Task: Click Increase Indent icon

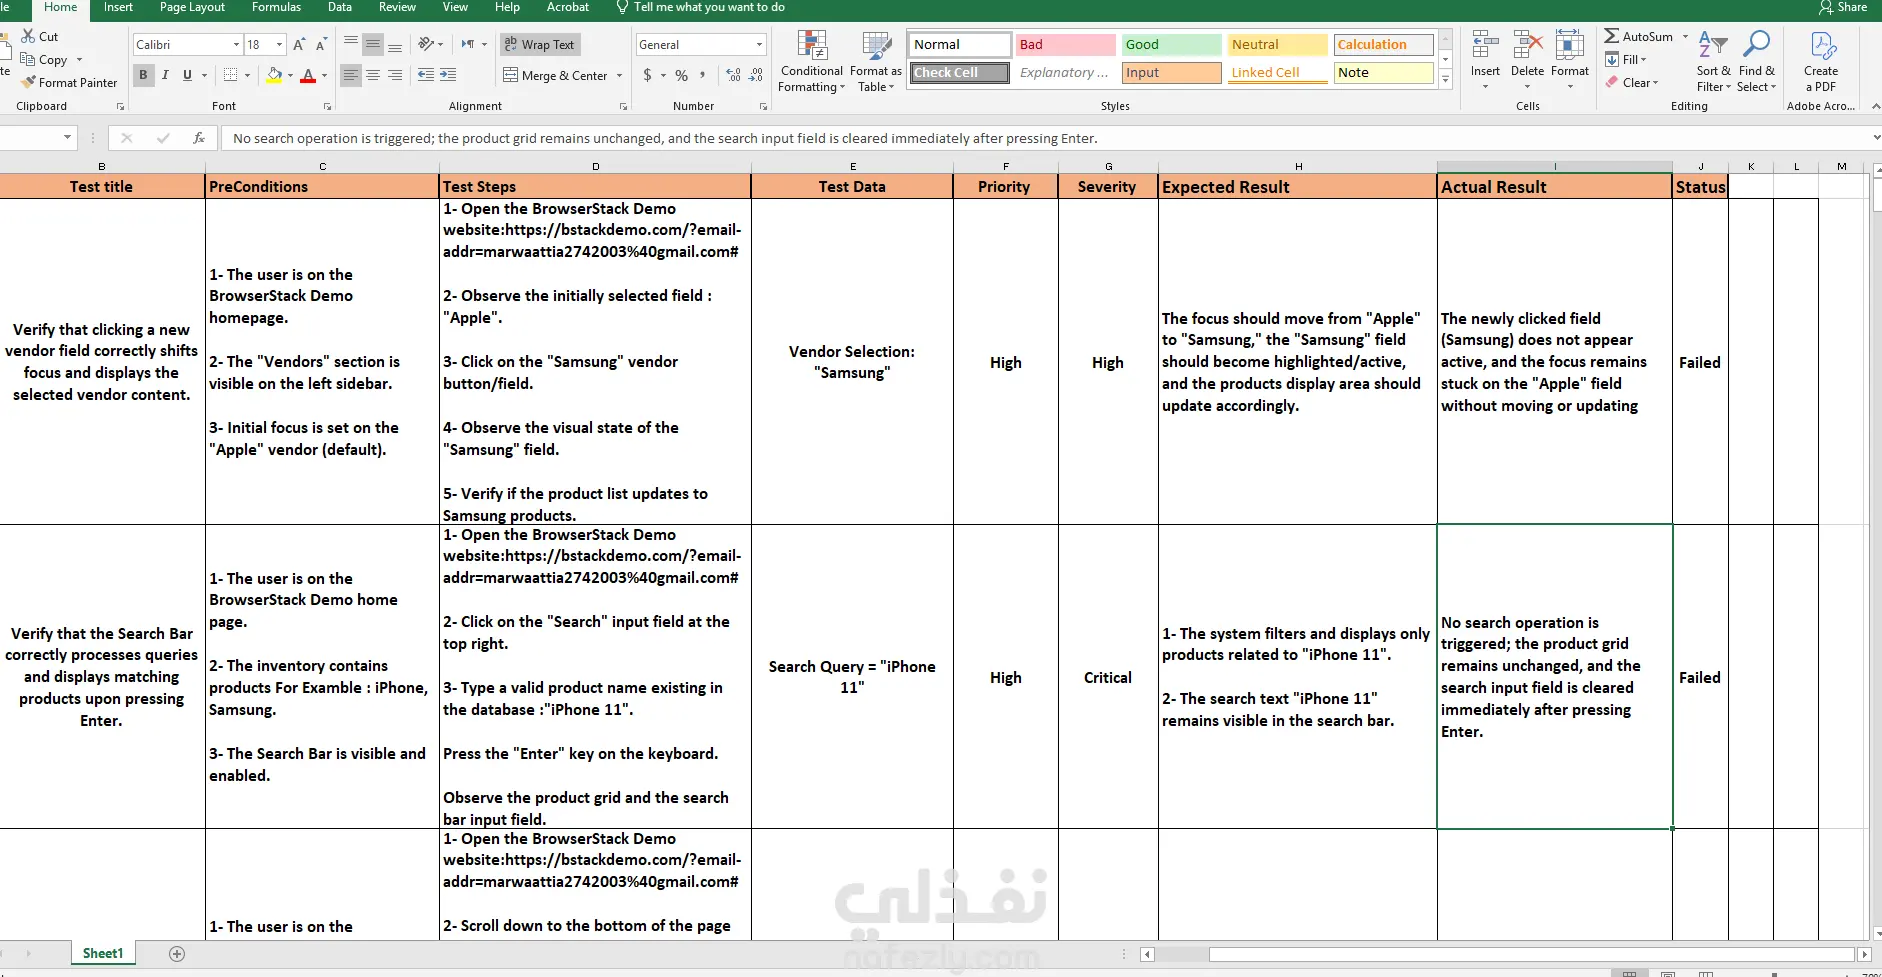Action: click(448, 75)
